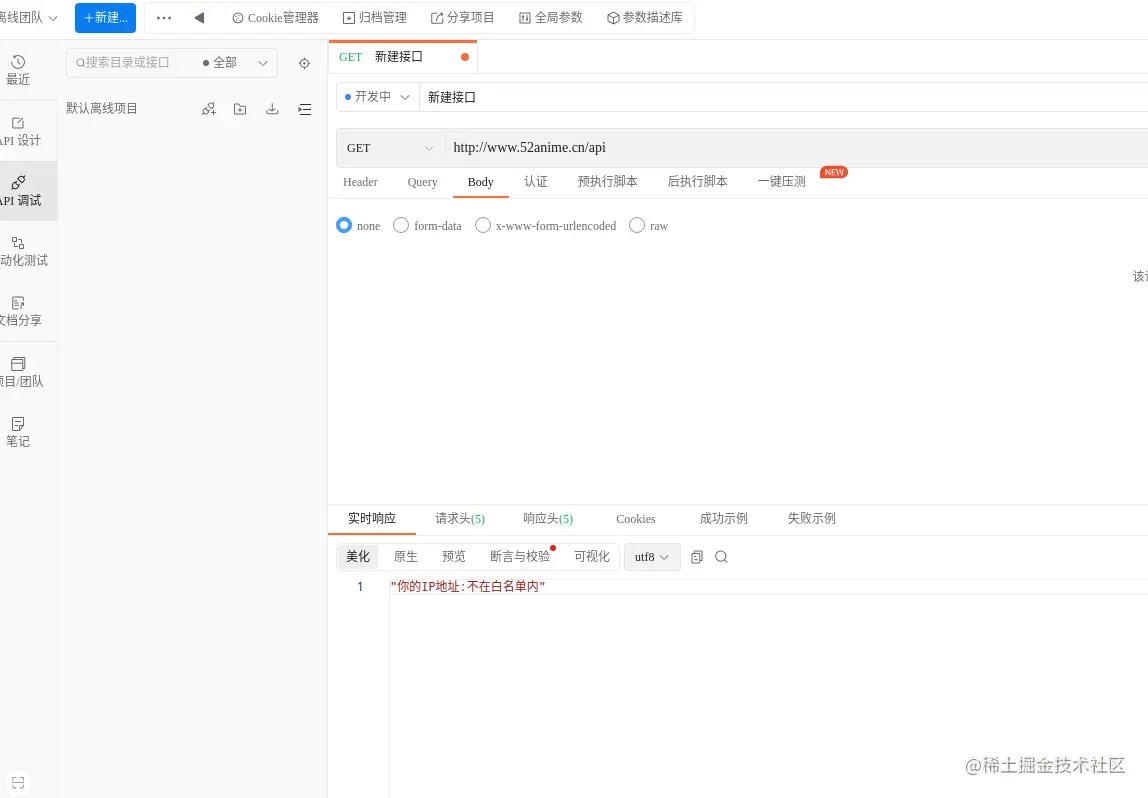
Task: Open the 认证 tab
Action: [x=535, y=182]
